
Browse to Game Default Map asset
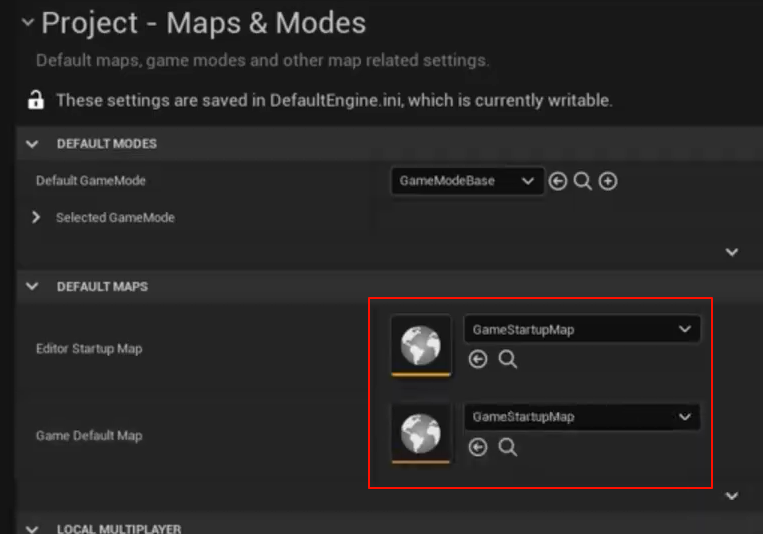(x=508, y=447)
